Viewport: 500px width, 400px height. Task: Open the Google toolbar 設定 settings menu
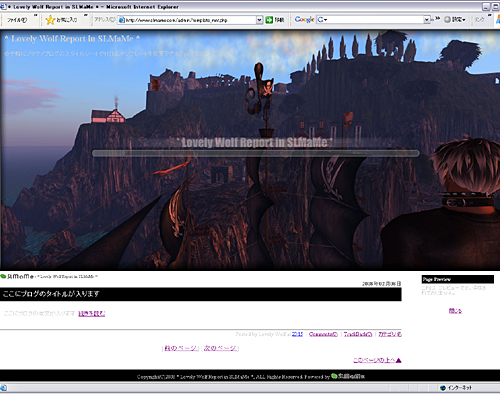[455, 20]
